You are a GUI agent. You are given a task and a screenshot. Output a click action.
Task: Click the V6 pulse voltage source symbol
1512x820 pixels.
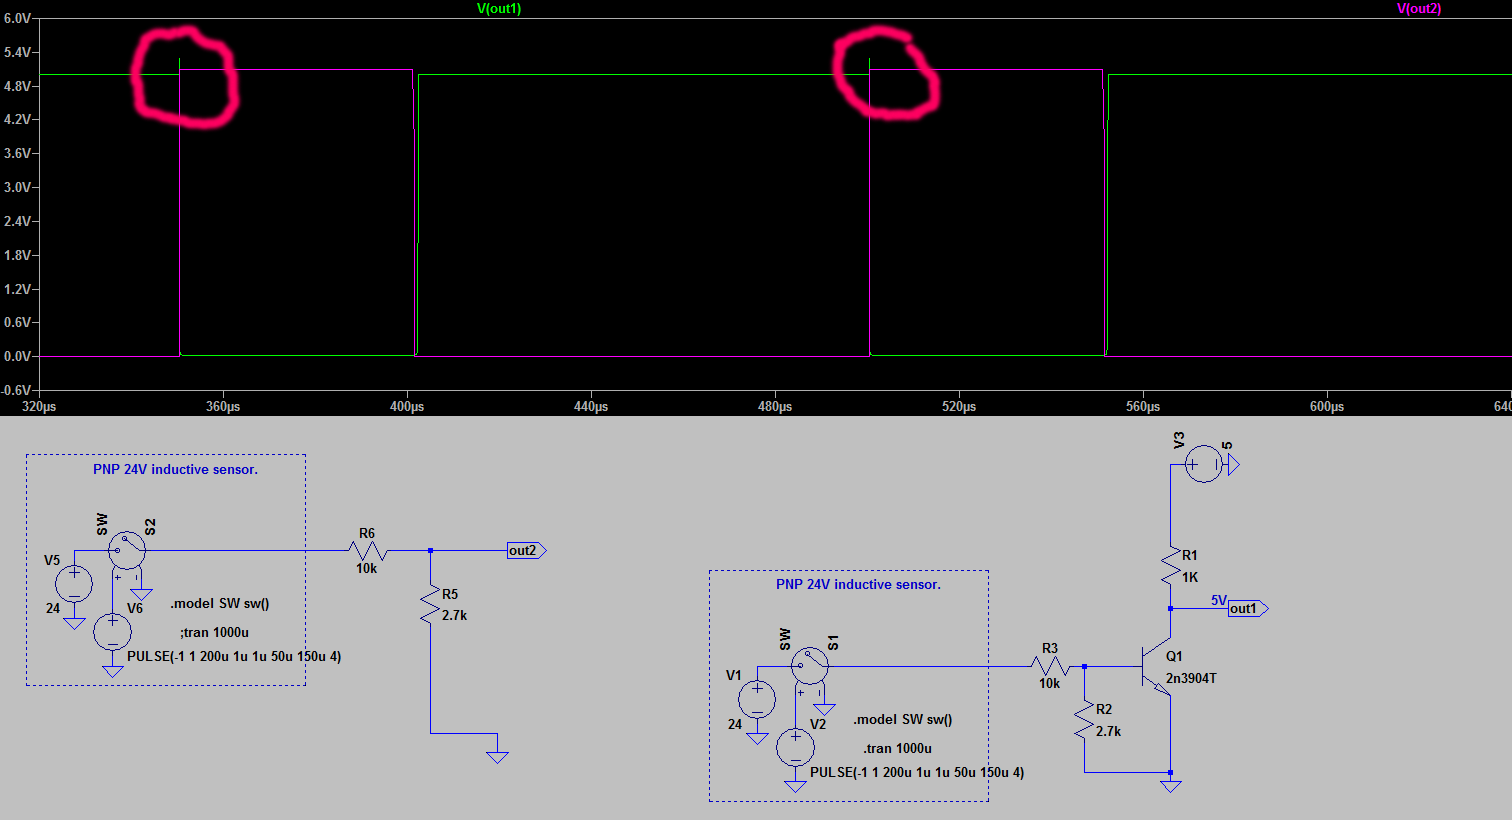tap(112, 632)
